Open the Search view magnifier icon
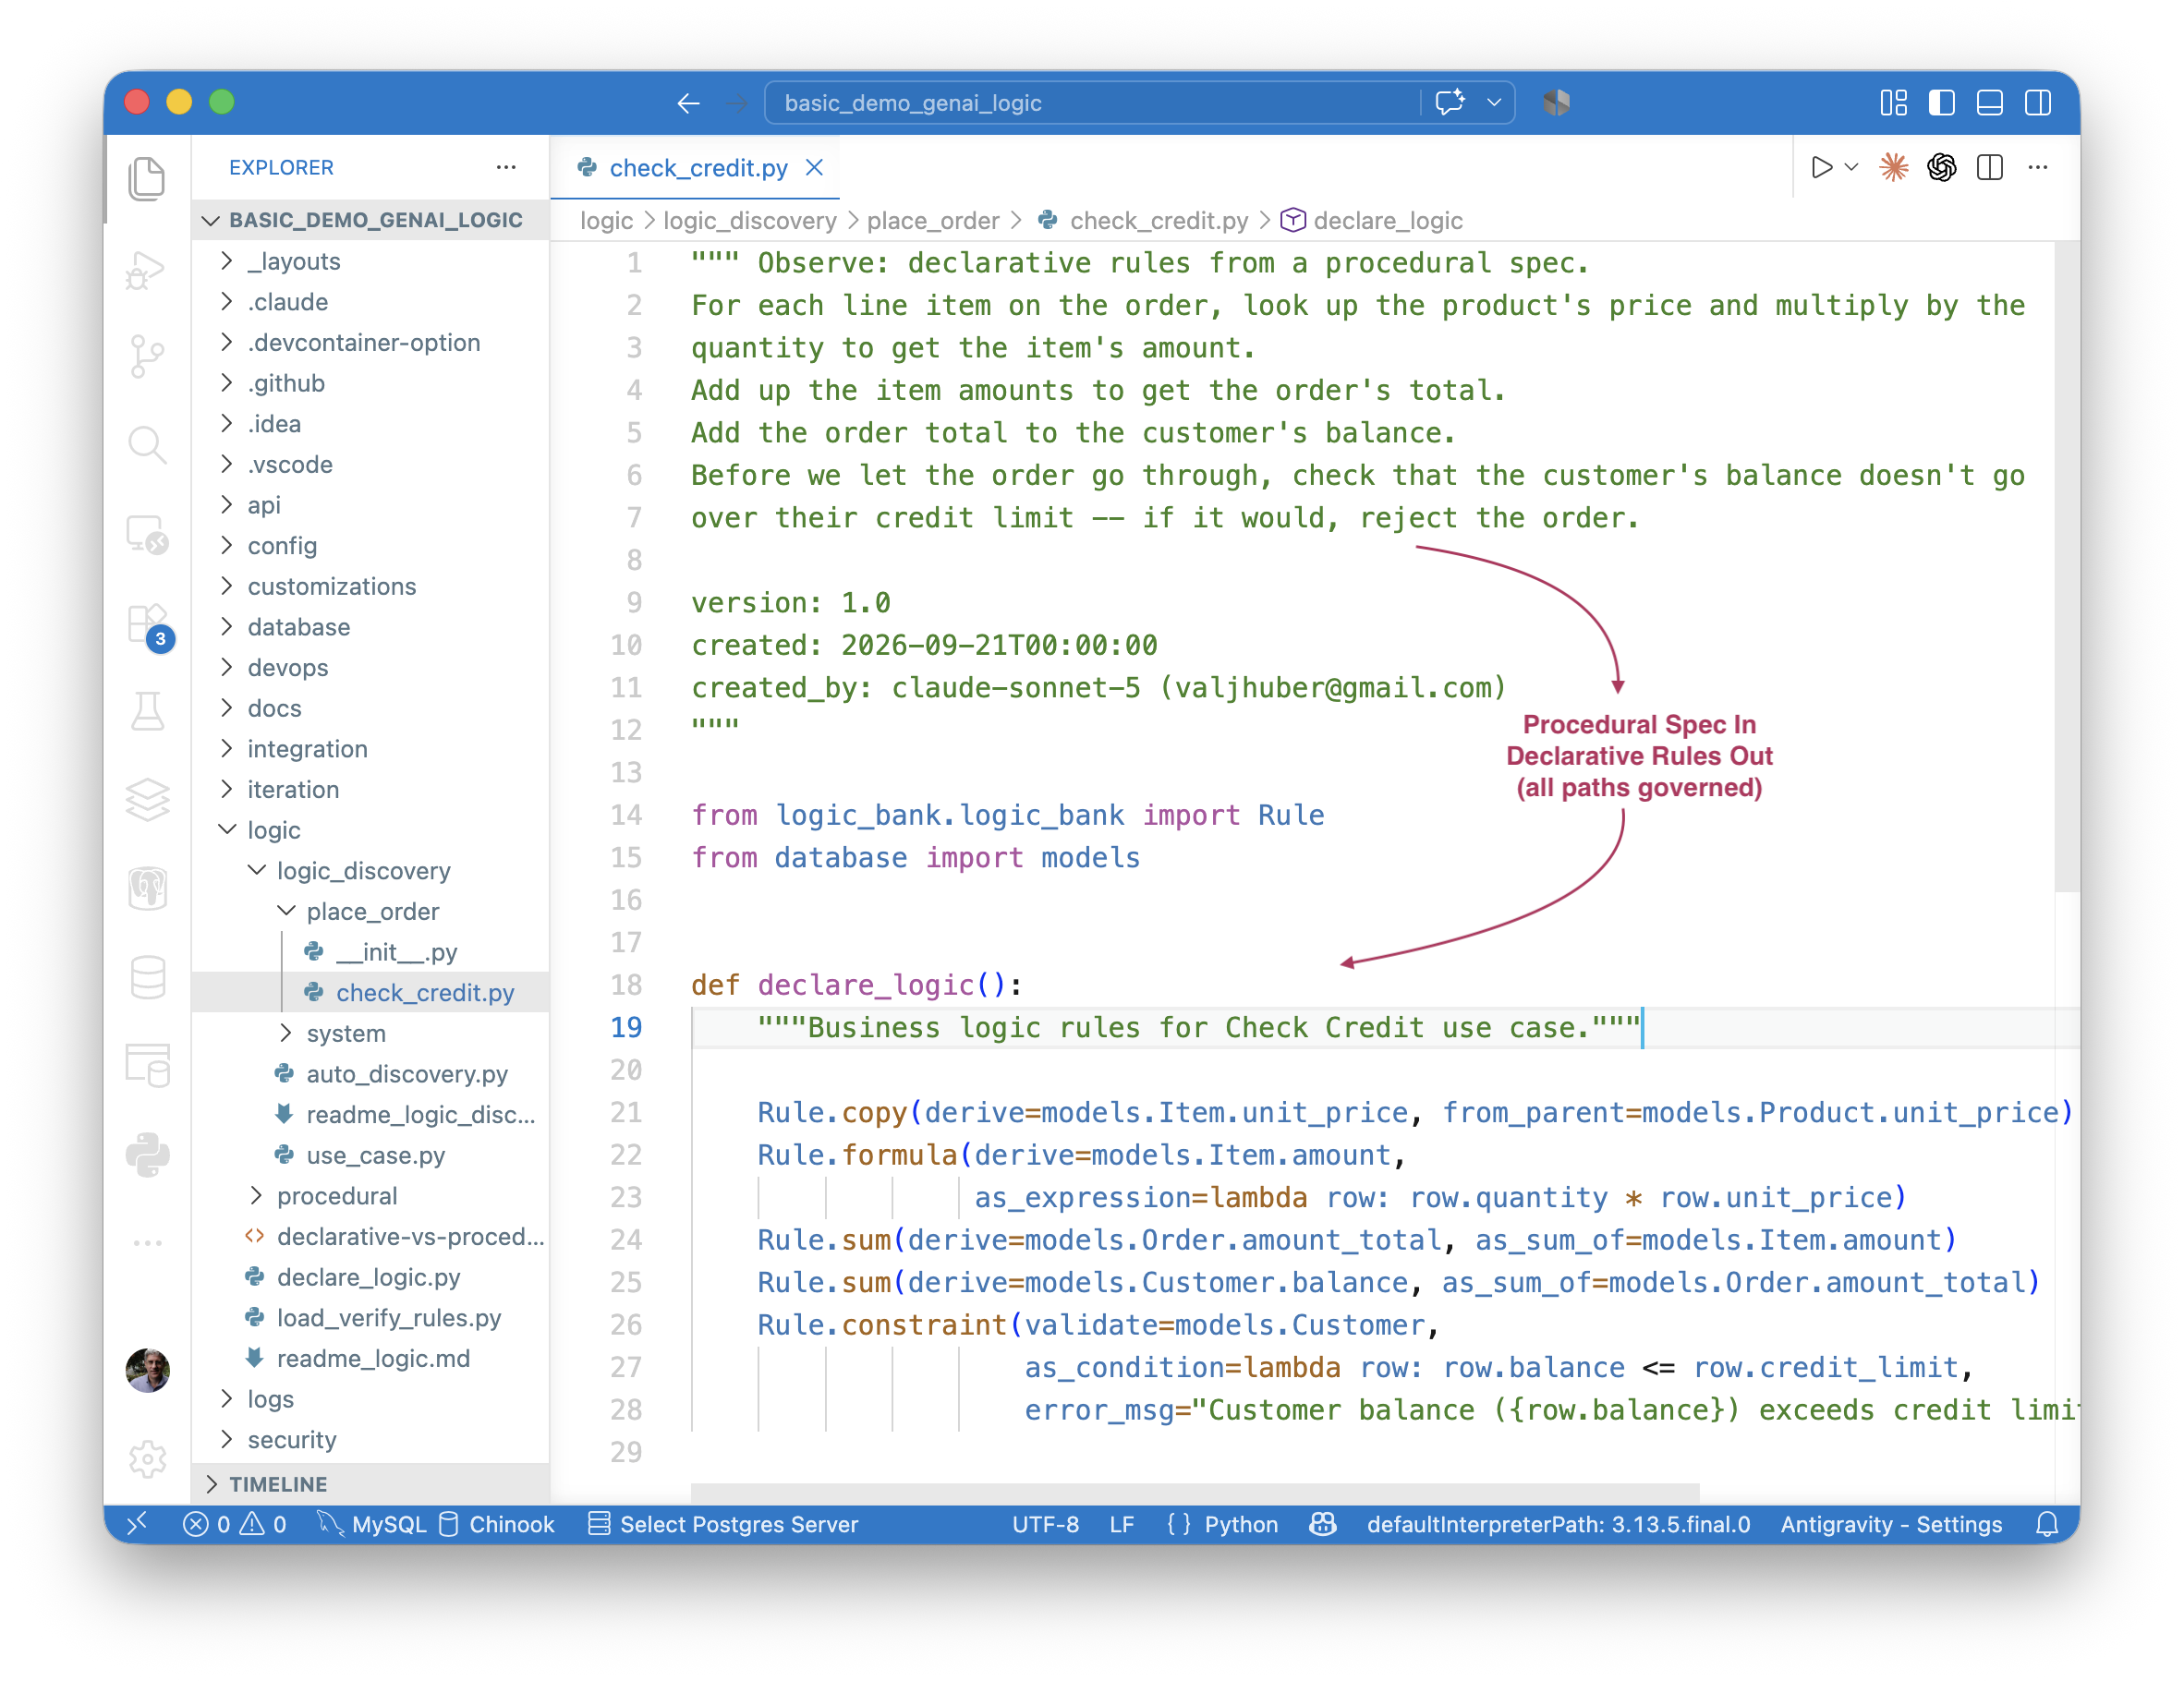This screenshot has width=2184, height=1681. tap(147, 444)
